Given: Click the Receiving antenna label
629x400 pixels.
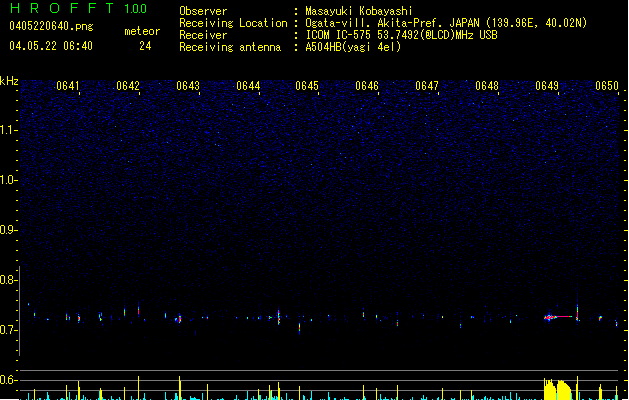Looking at the screenshot, I should (x=230, y=47).
